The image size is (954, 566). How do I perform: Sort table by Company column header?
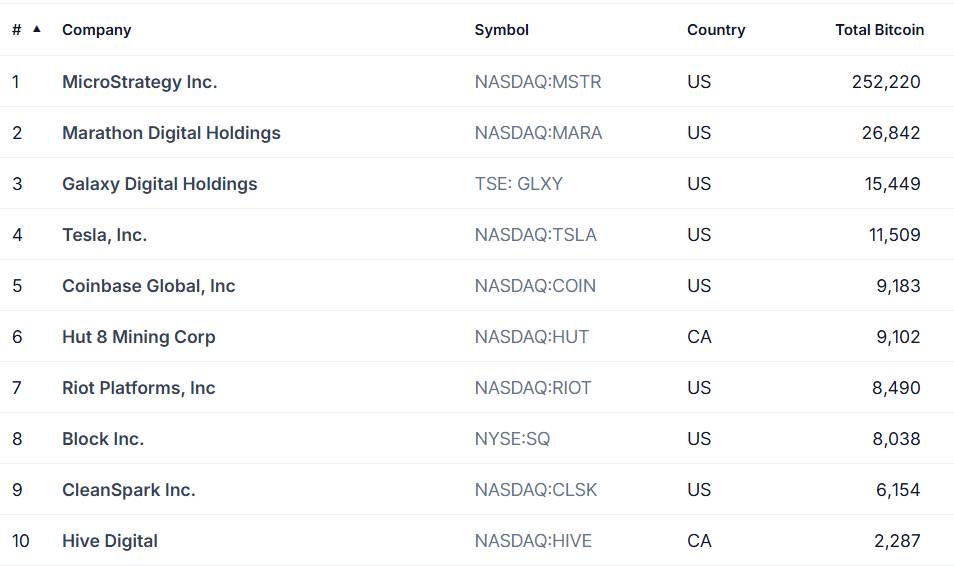pos(97,30)
